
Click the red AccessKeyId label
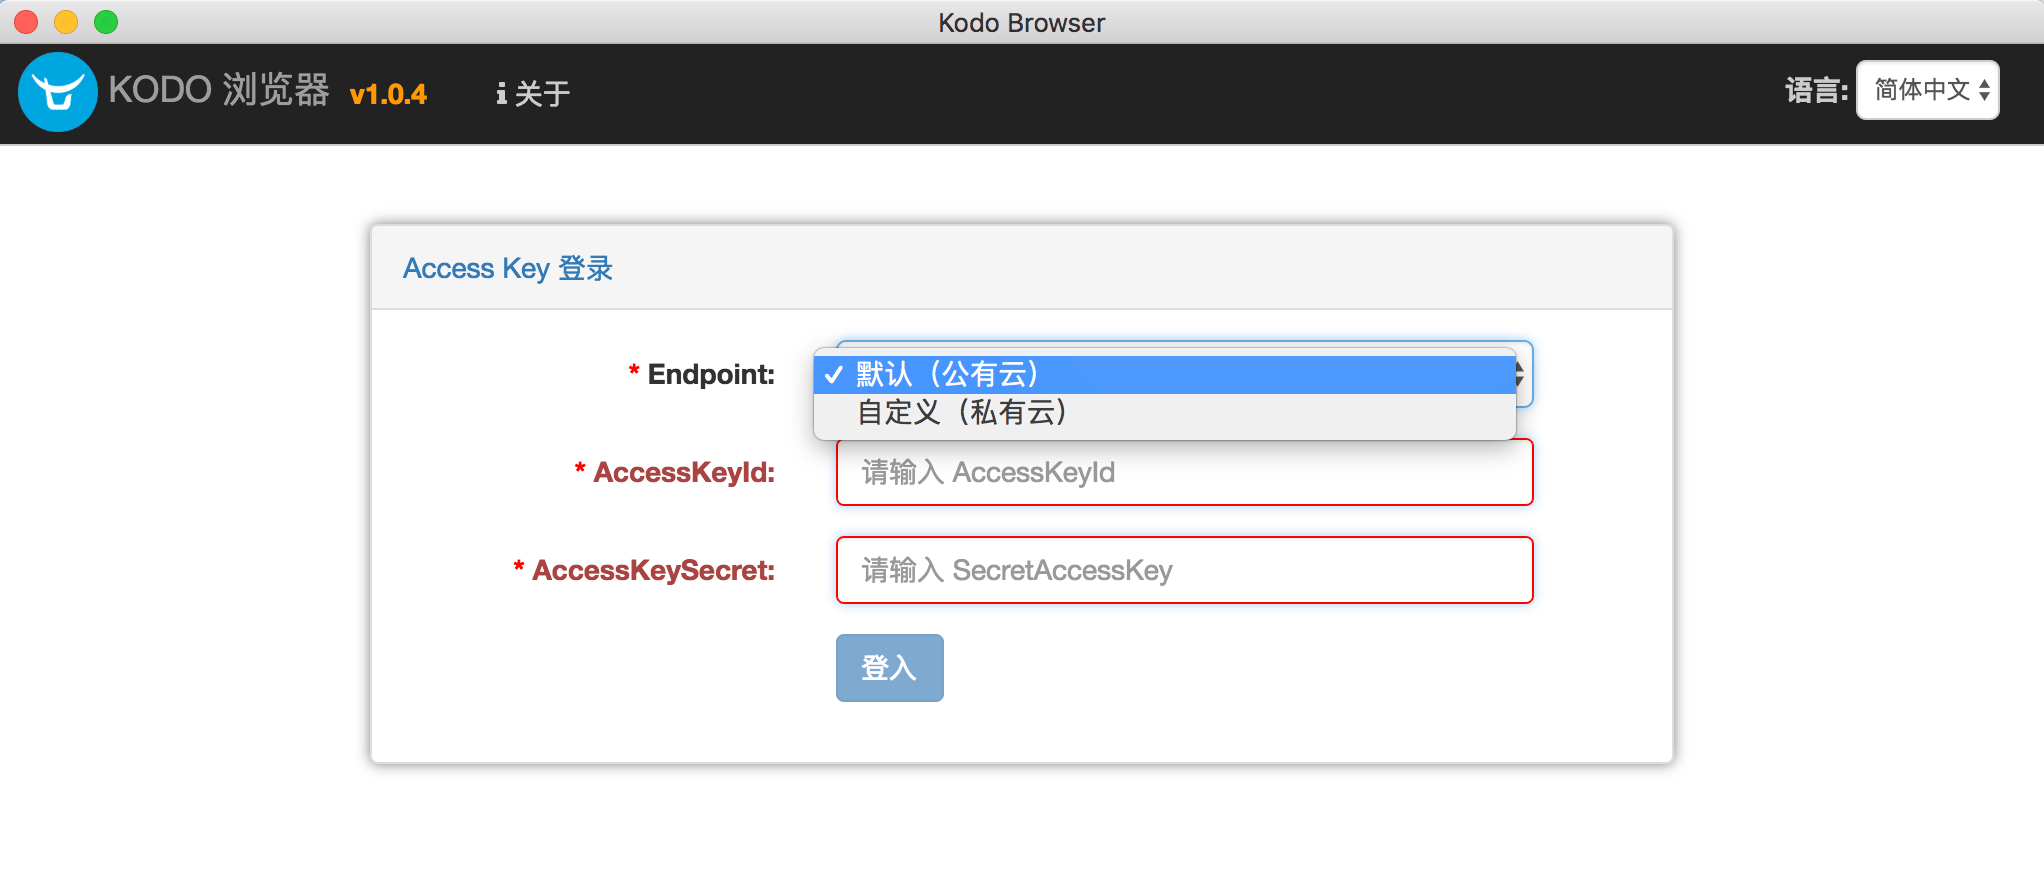684,472
